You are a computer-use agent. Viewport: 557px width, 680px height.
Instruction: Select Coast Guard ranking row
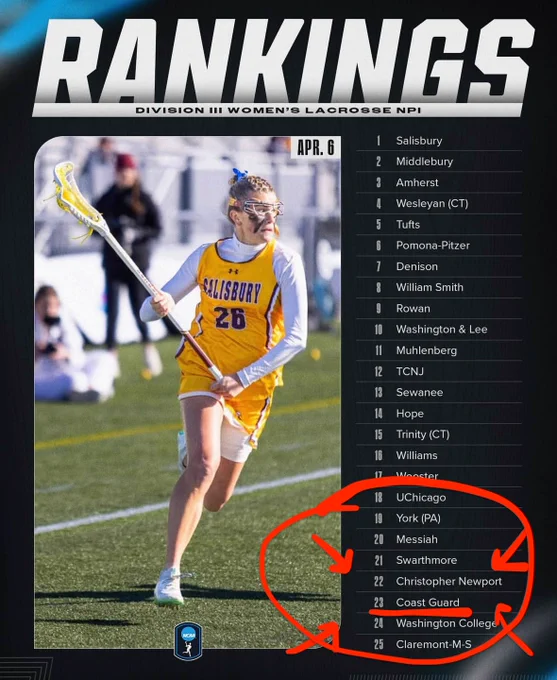[x=439, y=602]
